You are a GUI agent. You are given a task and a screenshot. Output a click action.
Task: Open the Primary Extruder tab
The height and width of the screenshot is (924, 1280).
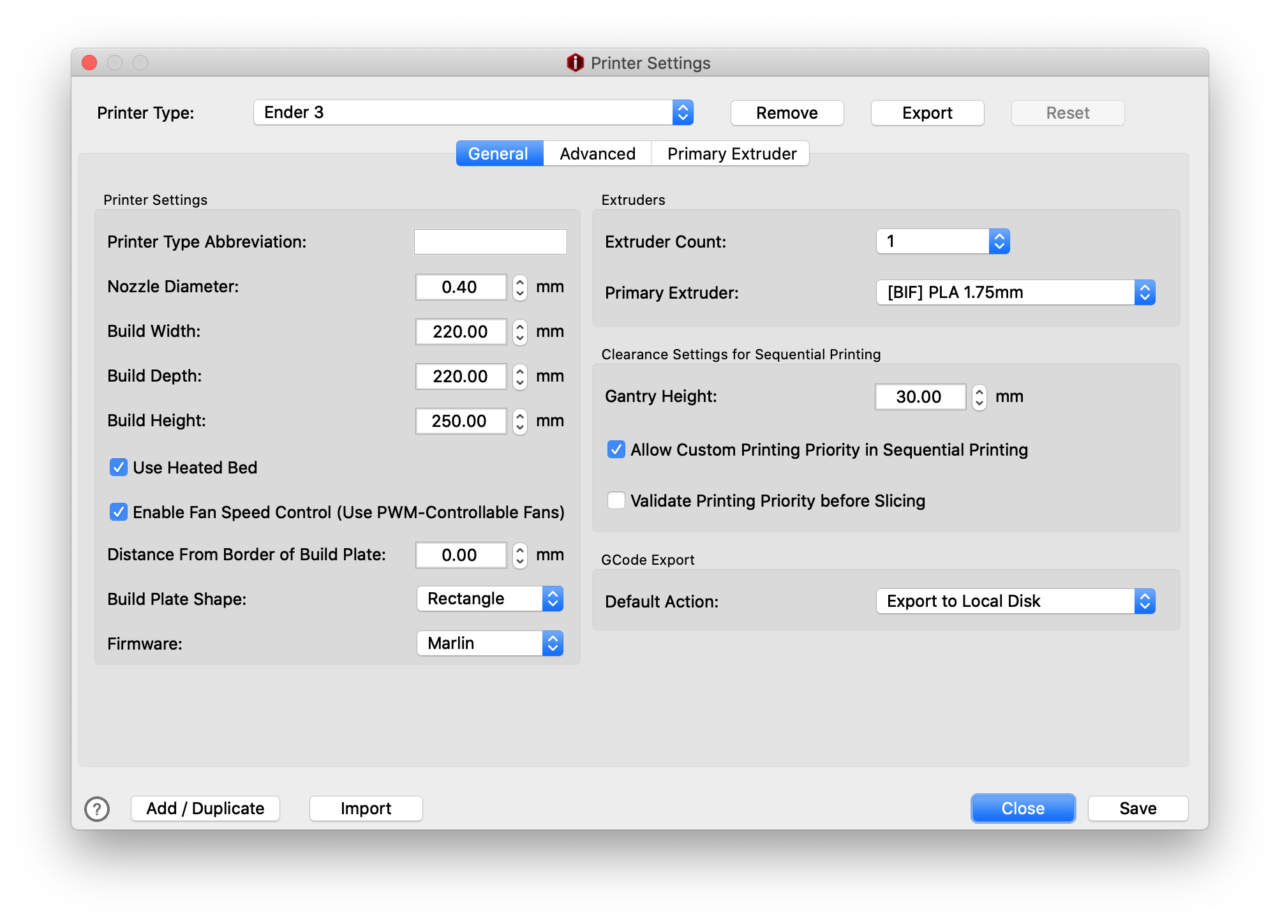[x=731, y=154]
